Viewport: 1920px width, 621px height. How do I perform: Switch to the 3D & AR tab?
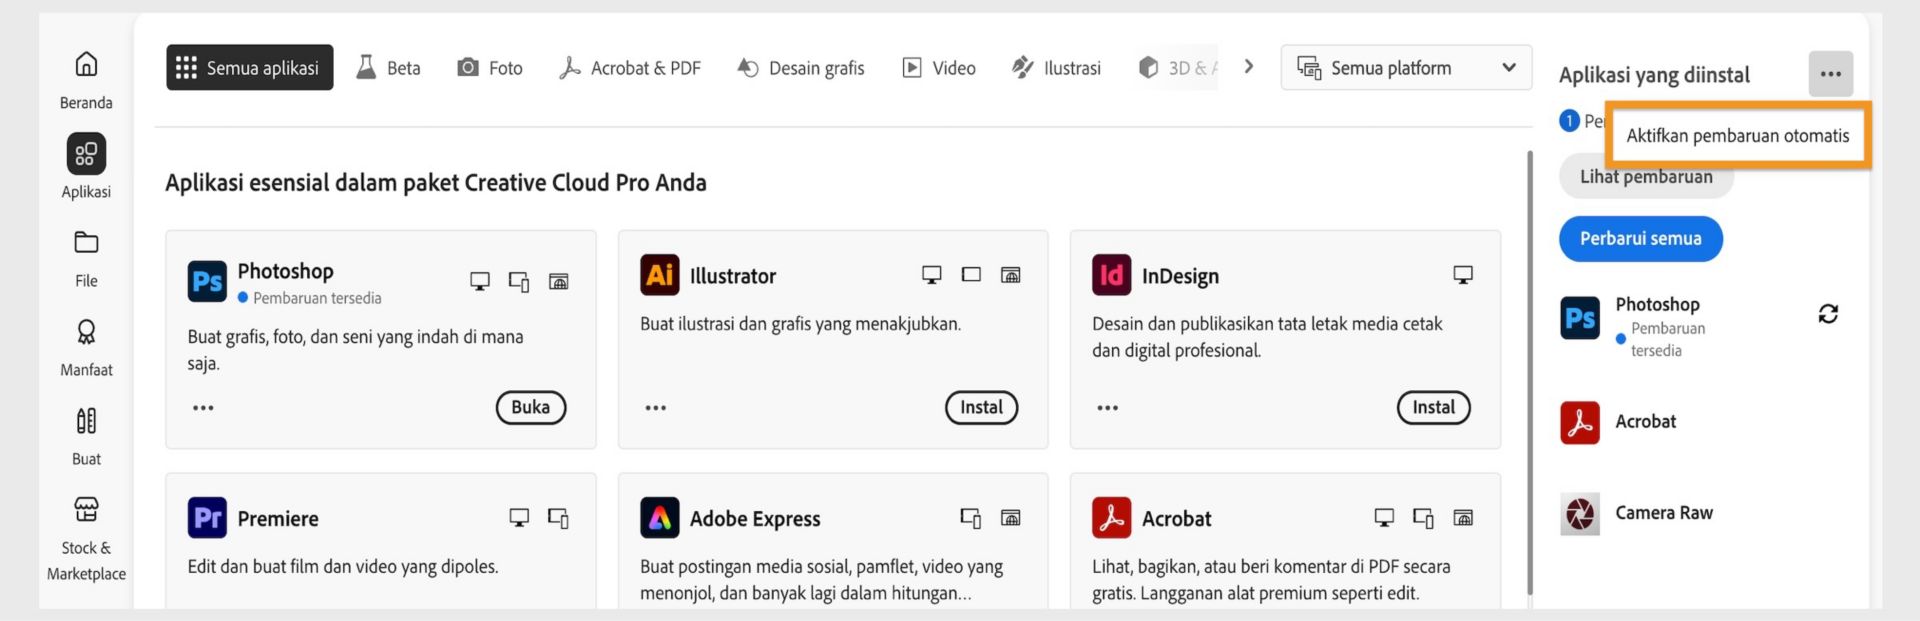click(1178, 68)
